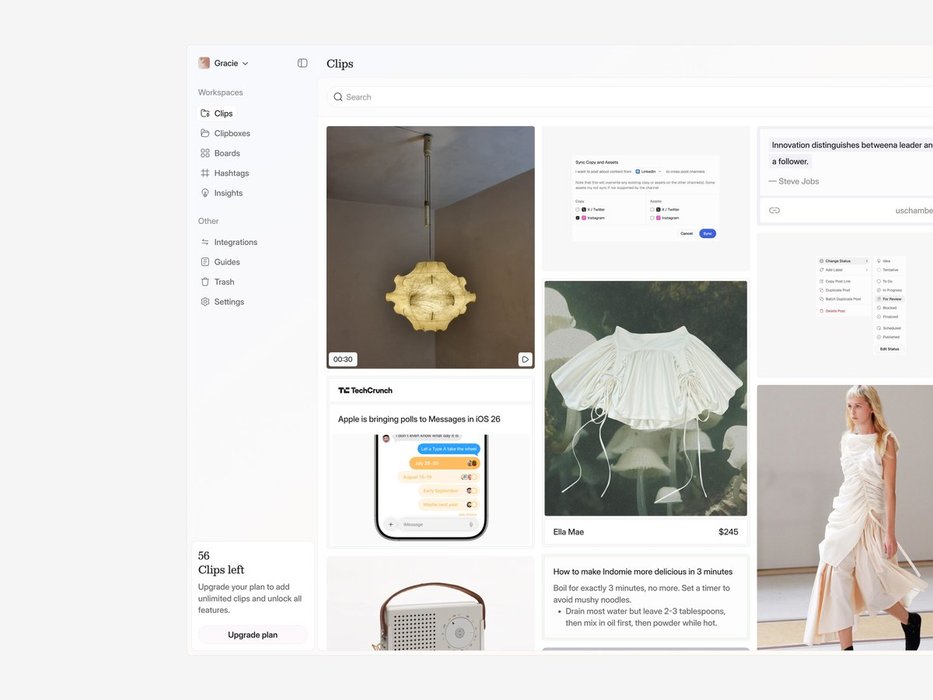
Task: Open the Sync Copy and Assets screenshot clip
Action: (645, 198)
